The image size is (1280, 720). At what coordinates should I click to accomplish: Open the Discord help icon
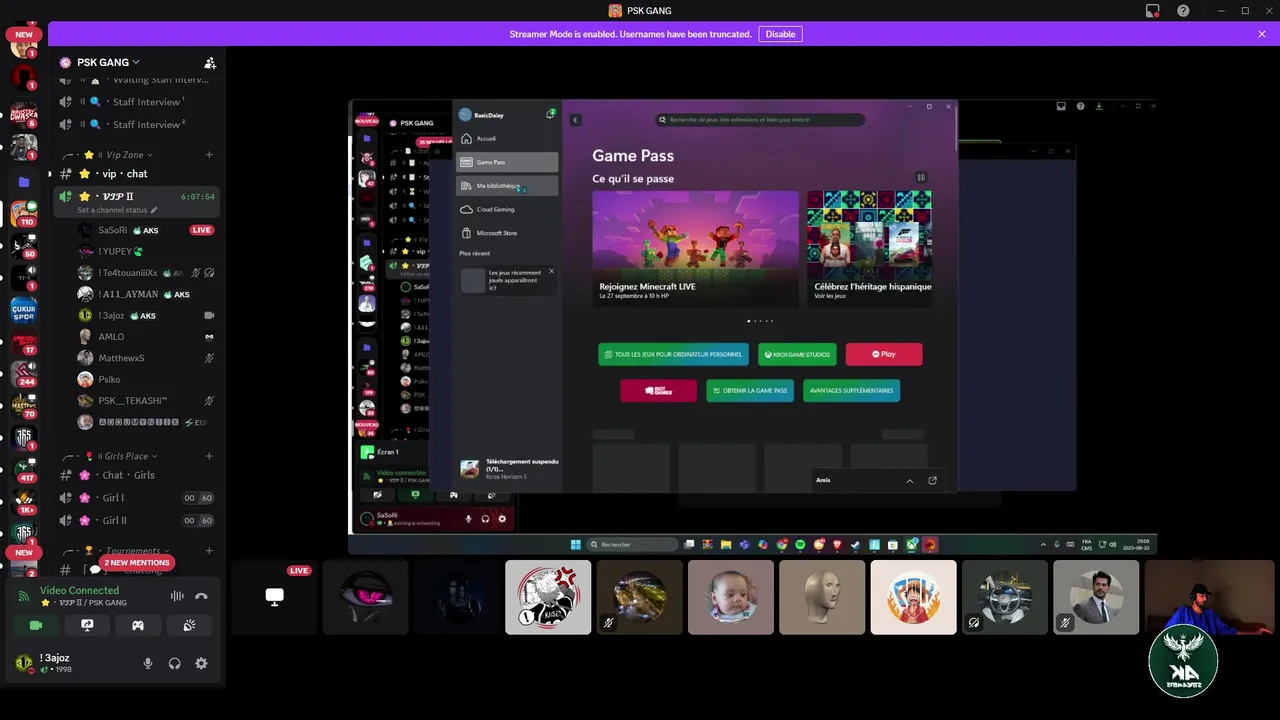coord(1184,11)
